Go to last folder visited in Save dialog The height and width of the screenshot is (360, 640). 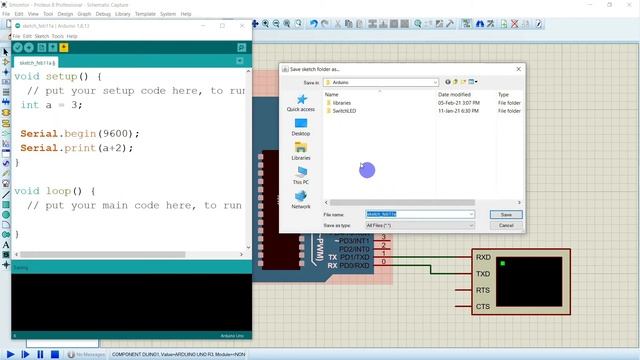coord(448,82)
